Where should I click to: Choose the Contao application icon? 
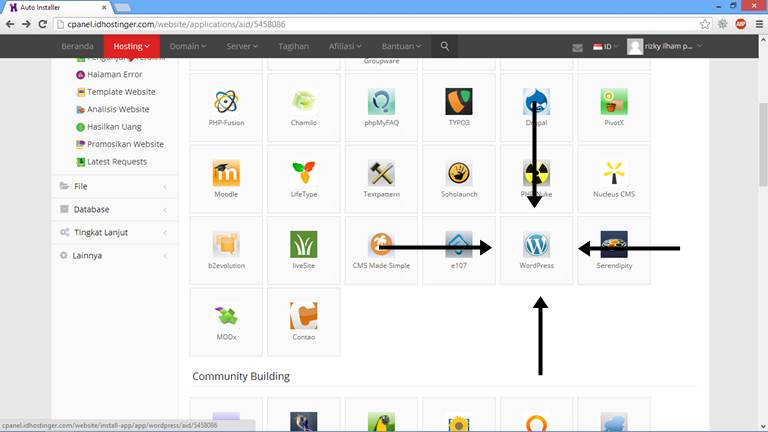303,316
